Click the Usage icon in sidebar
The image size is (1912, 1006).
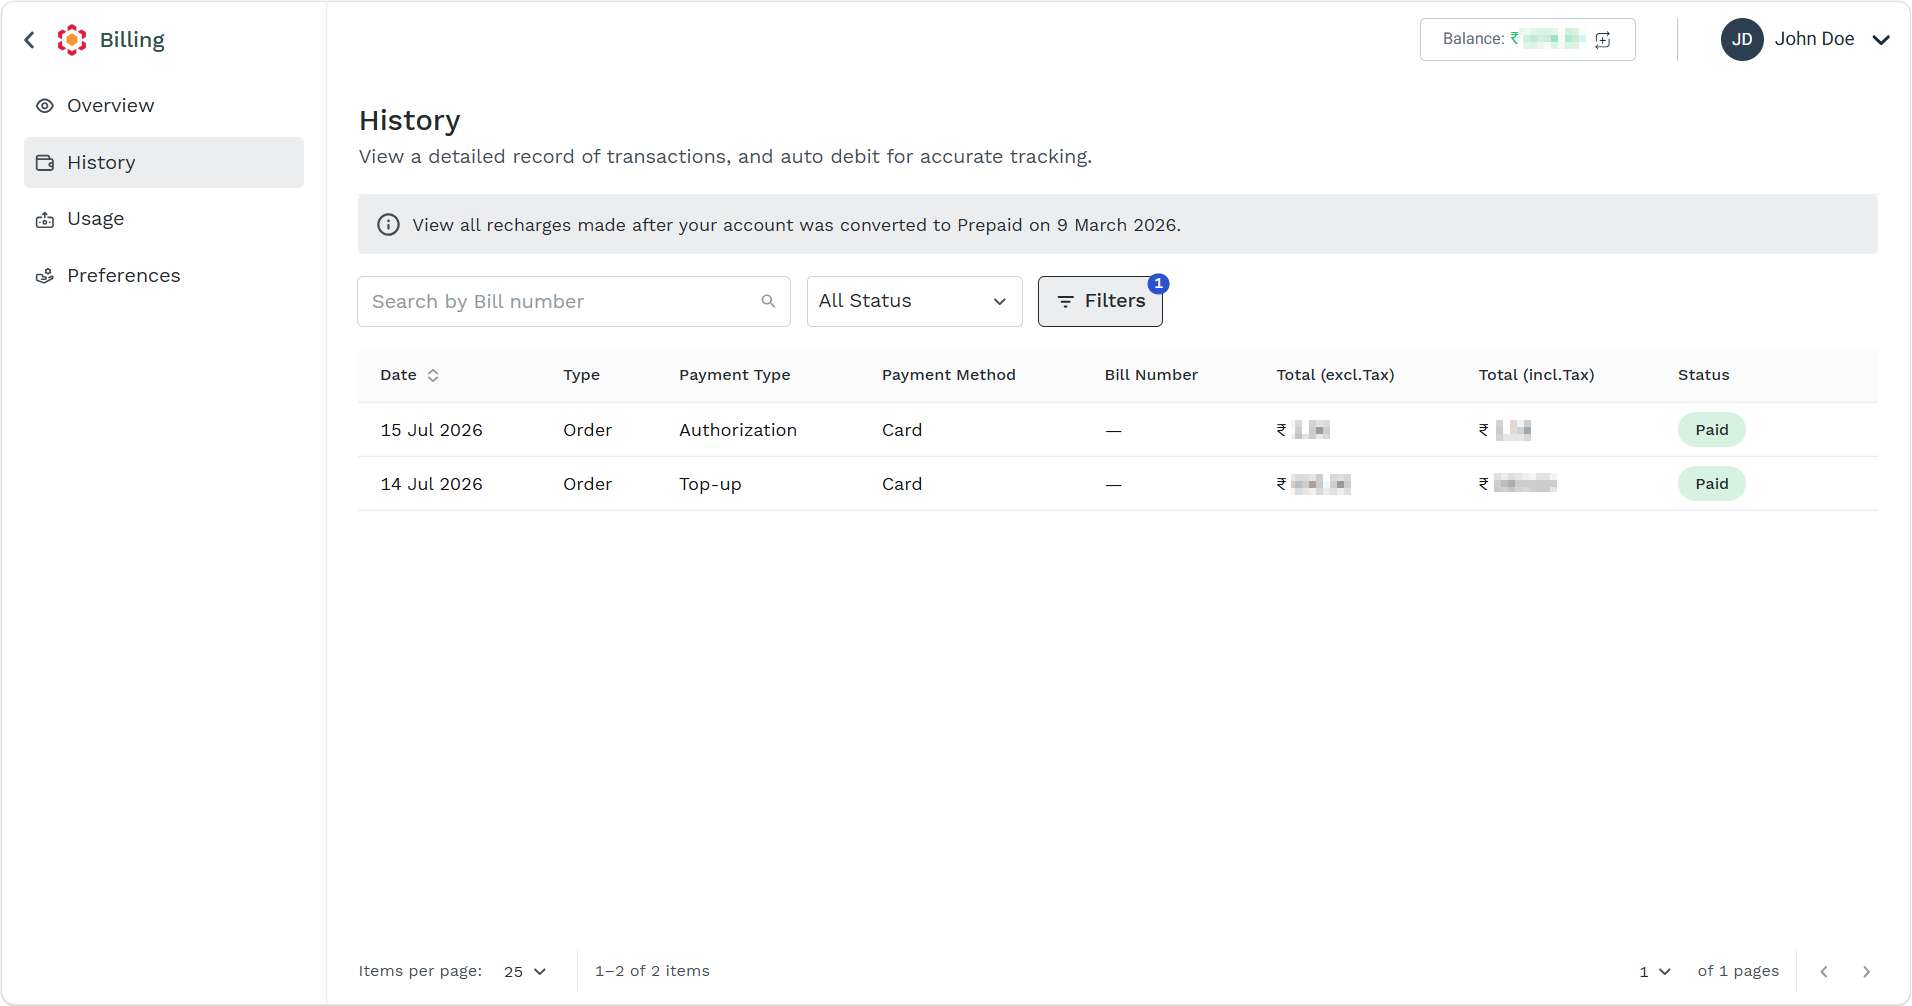pos(45,220)
